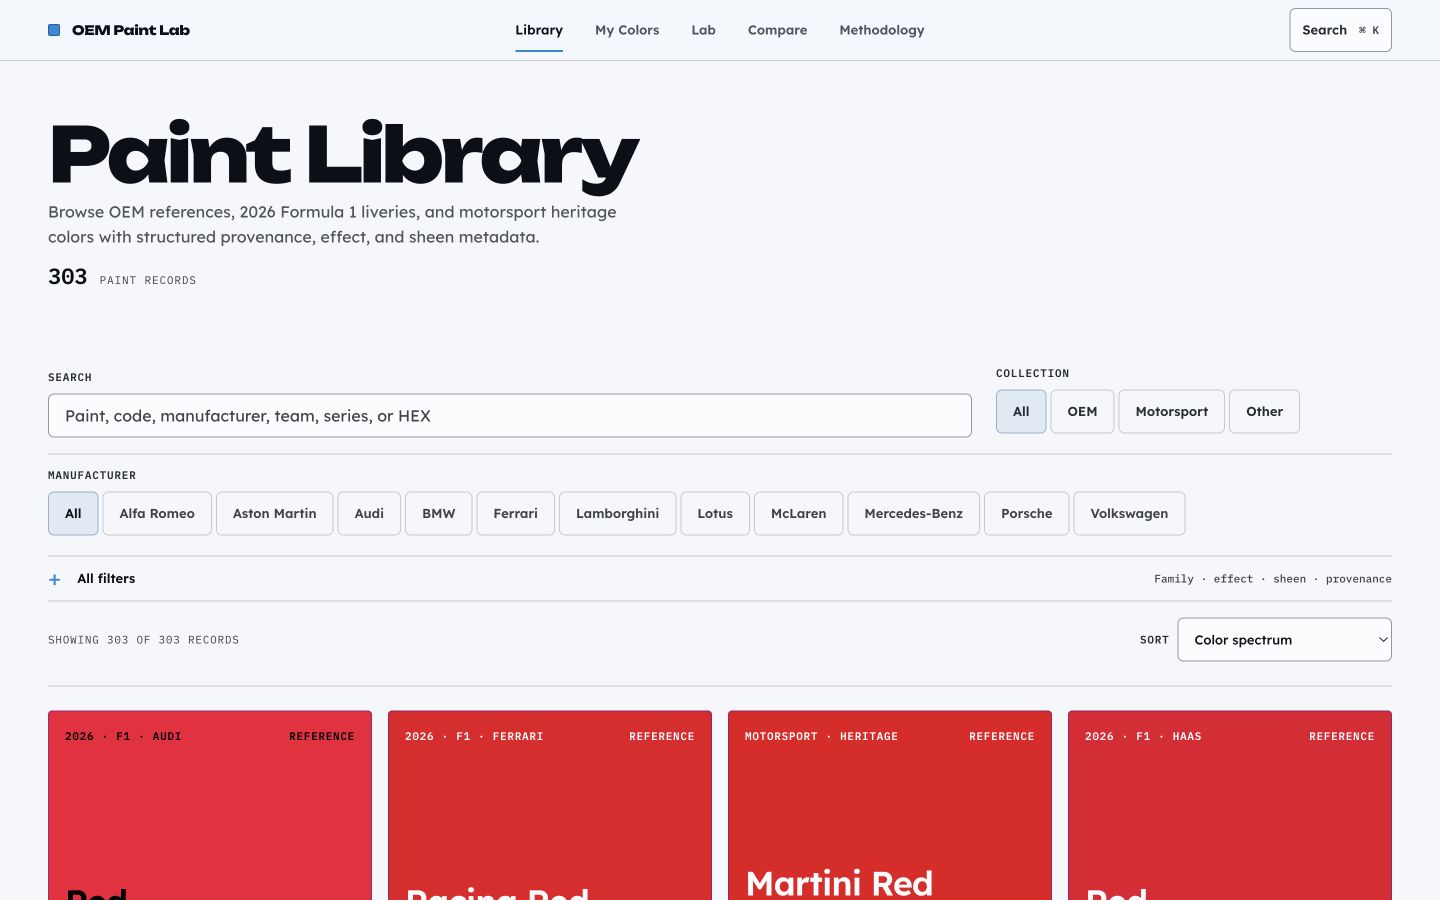This screenshot has height=900, width=1440.
Task: Open the 2026 F1 Ferrari swatch card
Action: [x=550, y=805]
